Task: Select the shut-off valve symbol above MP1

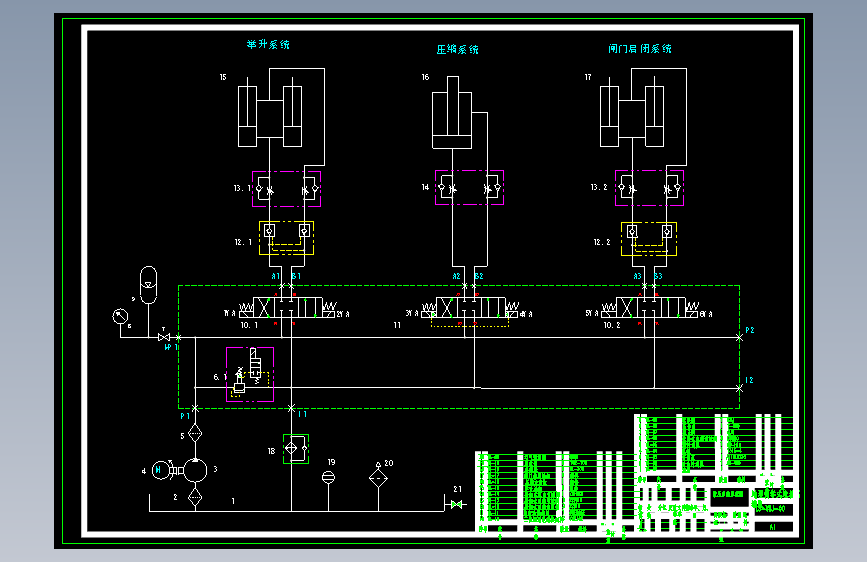Action: tap(164, 337)
